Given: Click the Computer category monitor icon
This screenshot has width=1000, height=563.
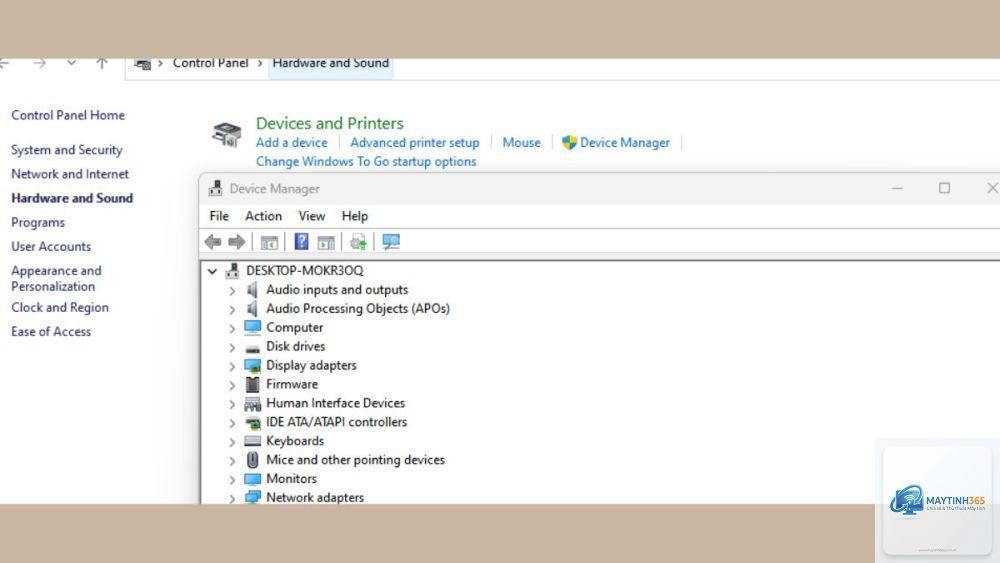Looking at the screenshot, I should (253, 327).
